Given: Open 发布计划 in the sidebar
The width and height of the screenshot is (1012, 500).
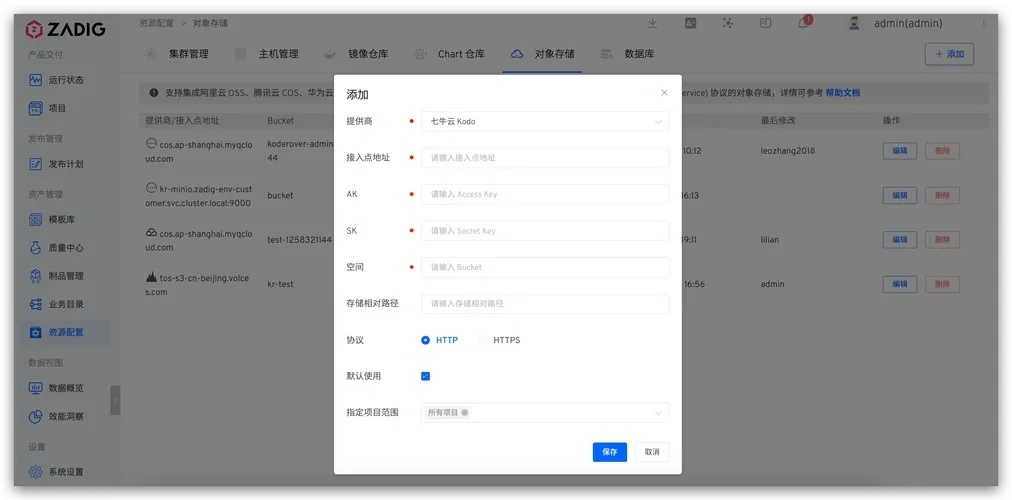Looking at the screenshot, I should pyautogui.click(x=57, y=164).
